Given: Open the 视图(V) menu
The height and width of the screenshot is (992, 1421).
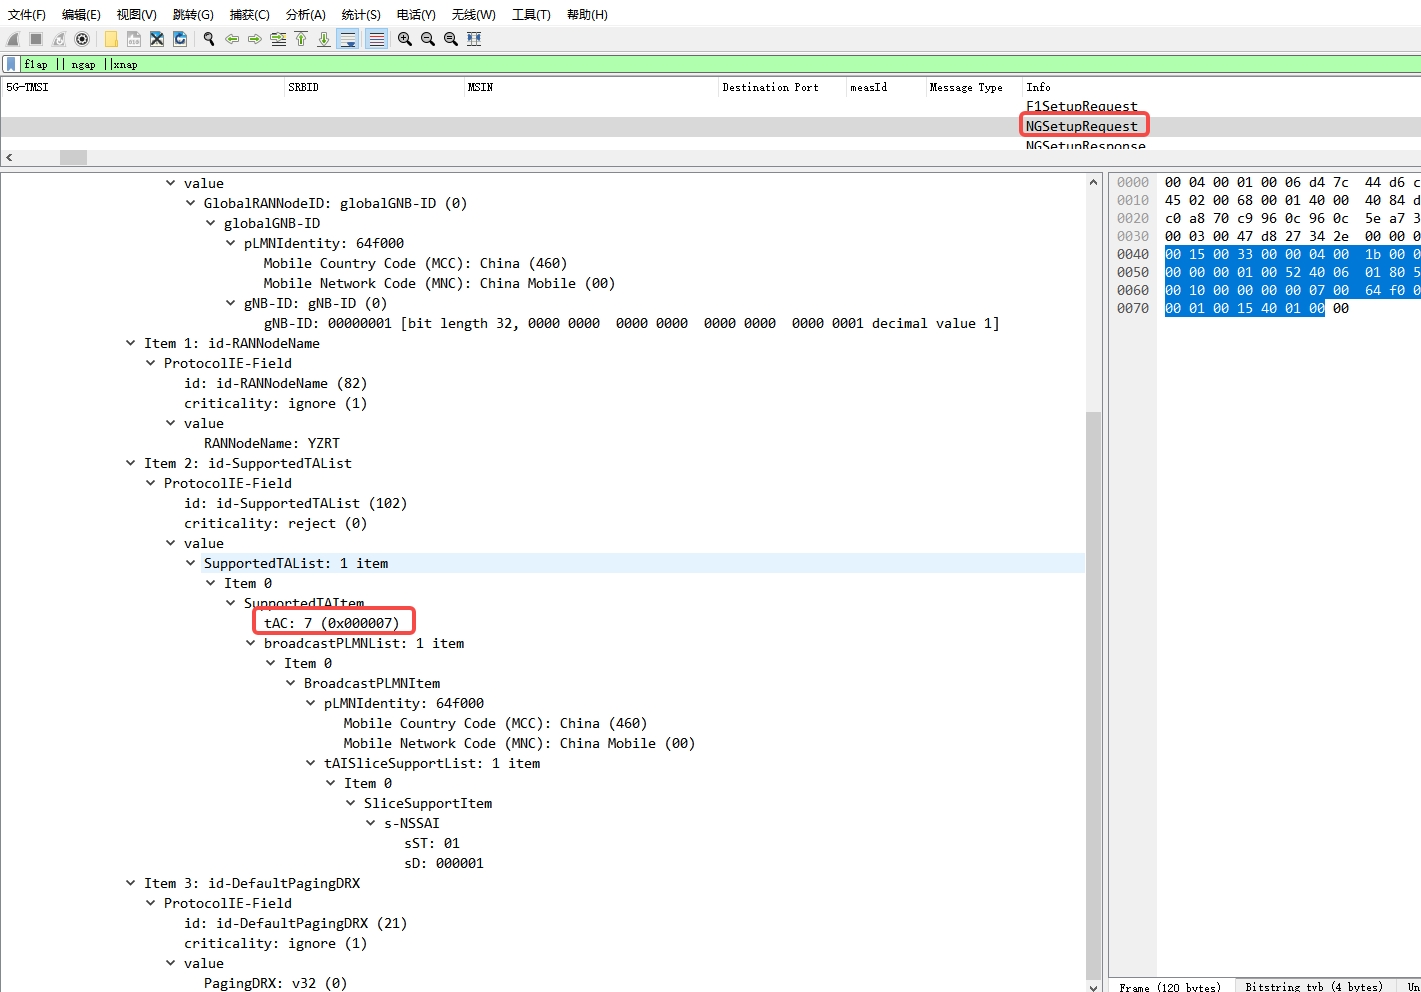Looking at the screenshot, I should point(137,14).
